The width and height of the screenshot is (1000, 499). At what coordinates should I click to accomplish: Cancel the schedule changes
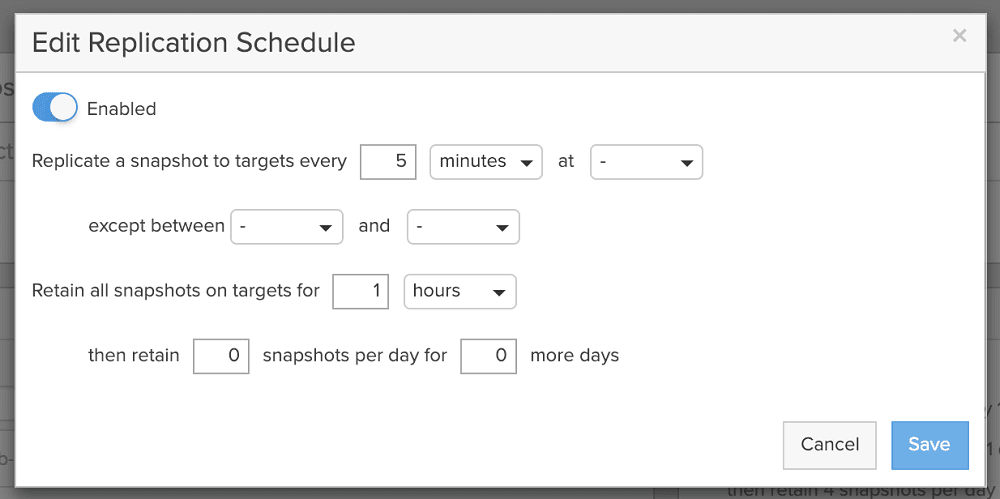pos(830,445)
